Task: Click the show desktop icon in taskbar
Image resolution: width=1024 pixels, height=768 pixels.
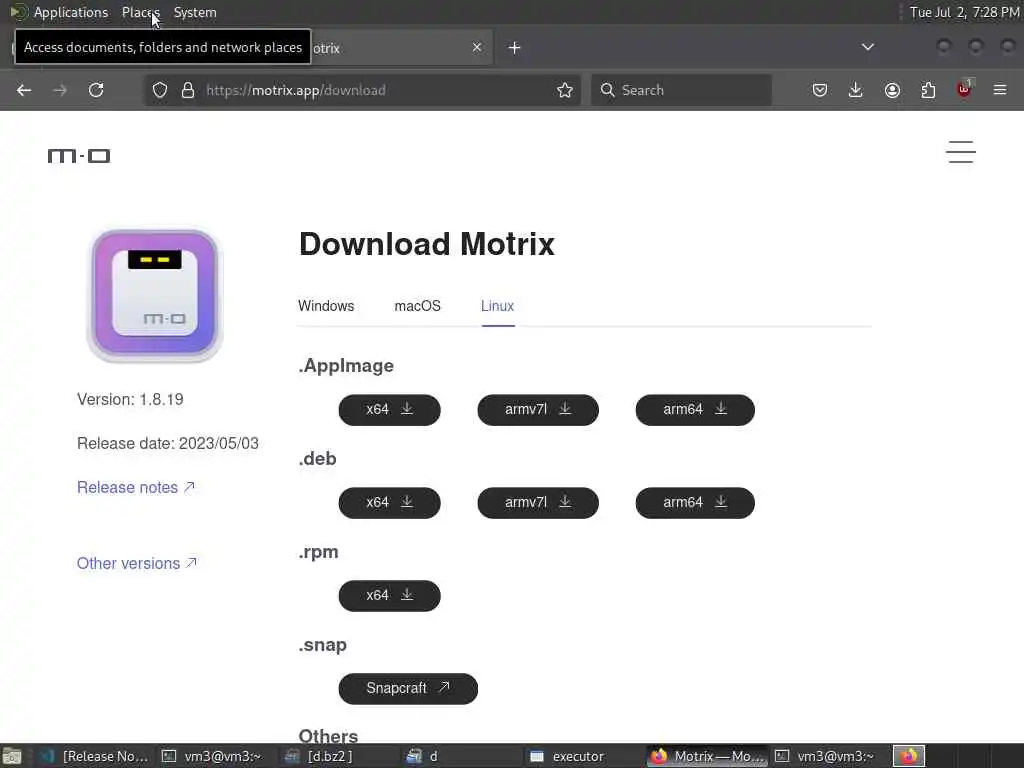Action: (x=12, y=756)
